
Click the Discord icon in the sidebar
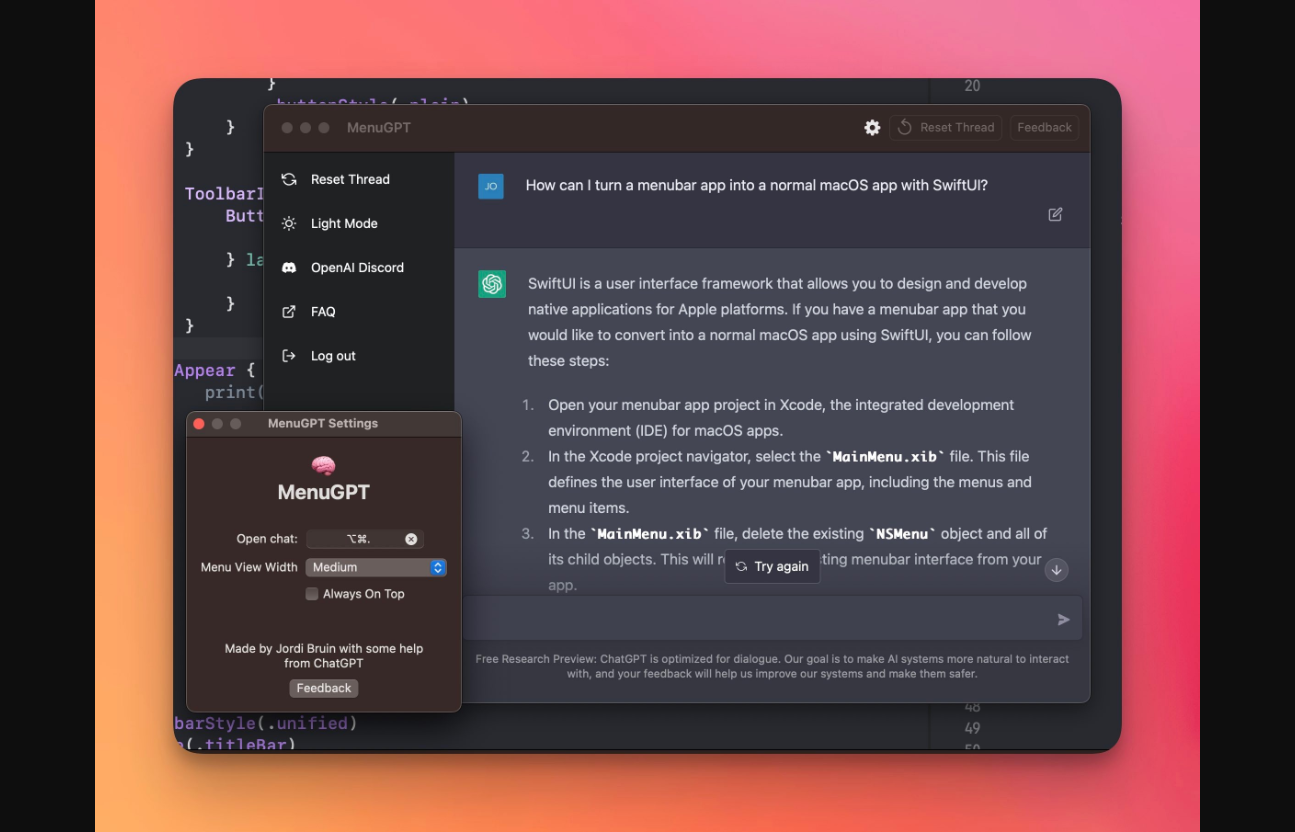(289, 268)
